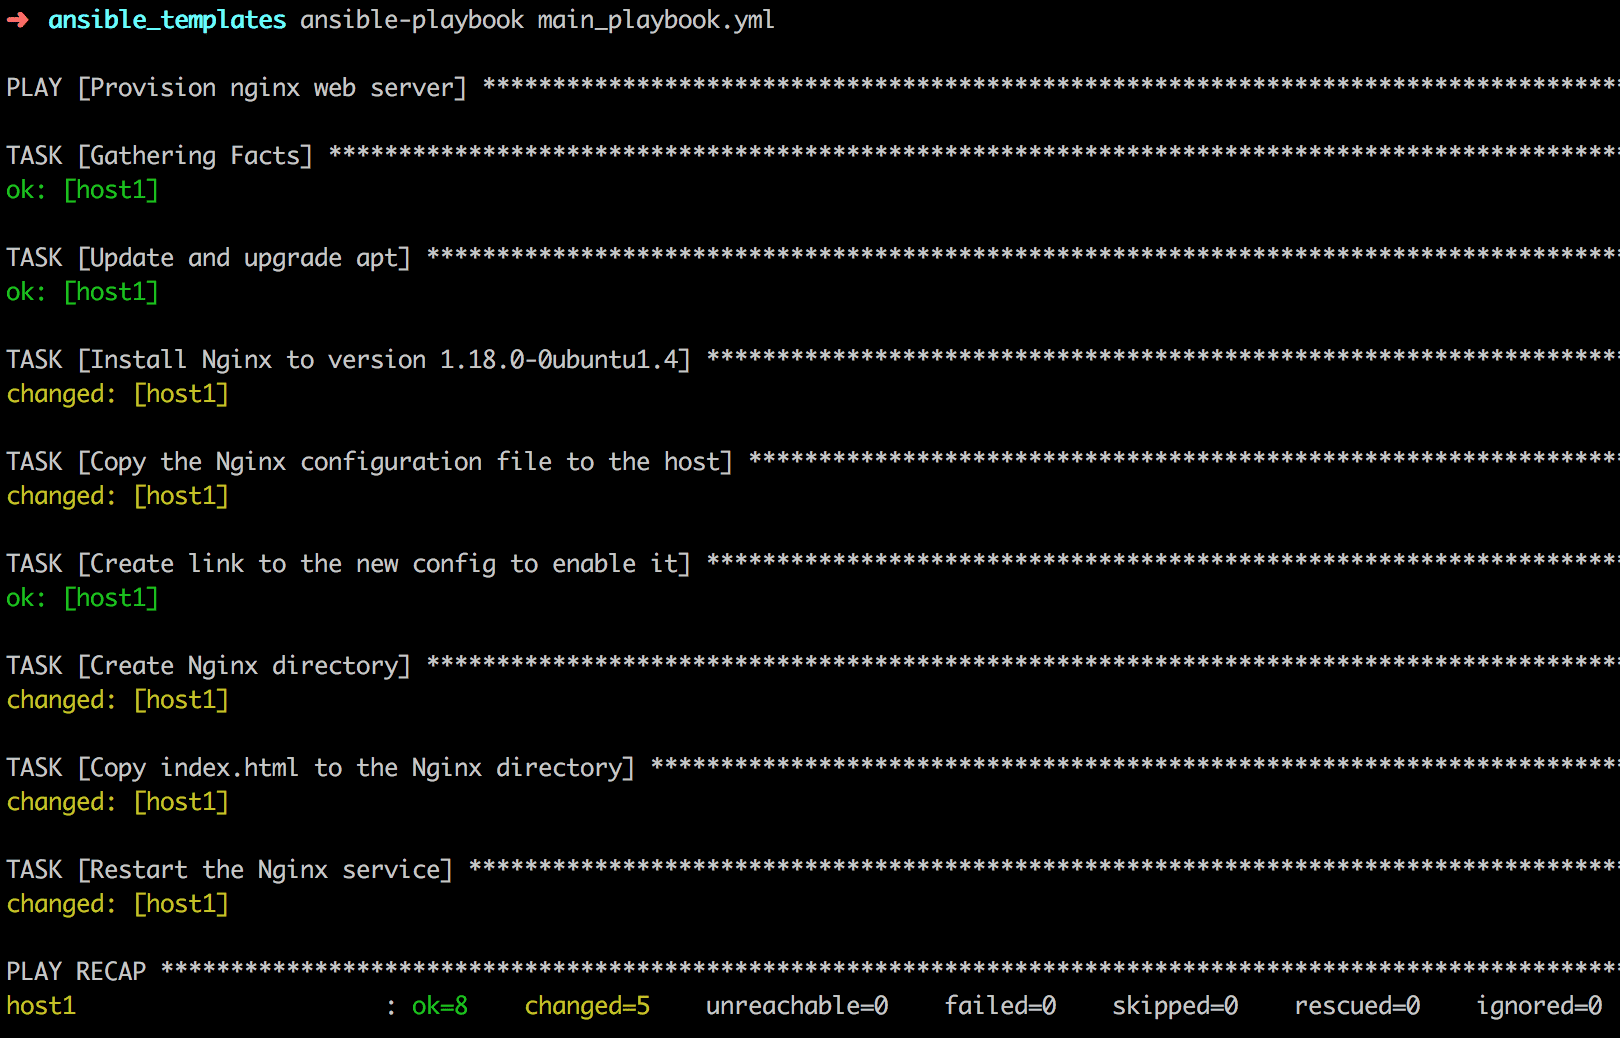
Task: Click 'changed: [host1]' under Restart Nginx service
Action: coord(117,904)
